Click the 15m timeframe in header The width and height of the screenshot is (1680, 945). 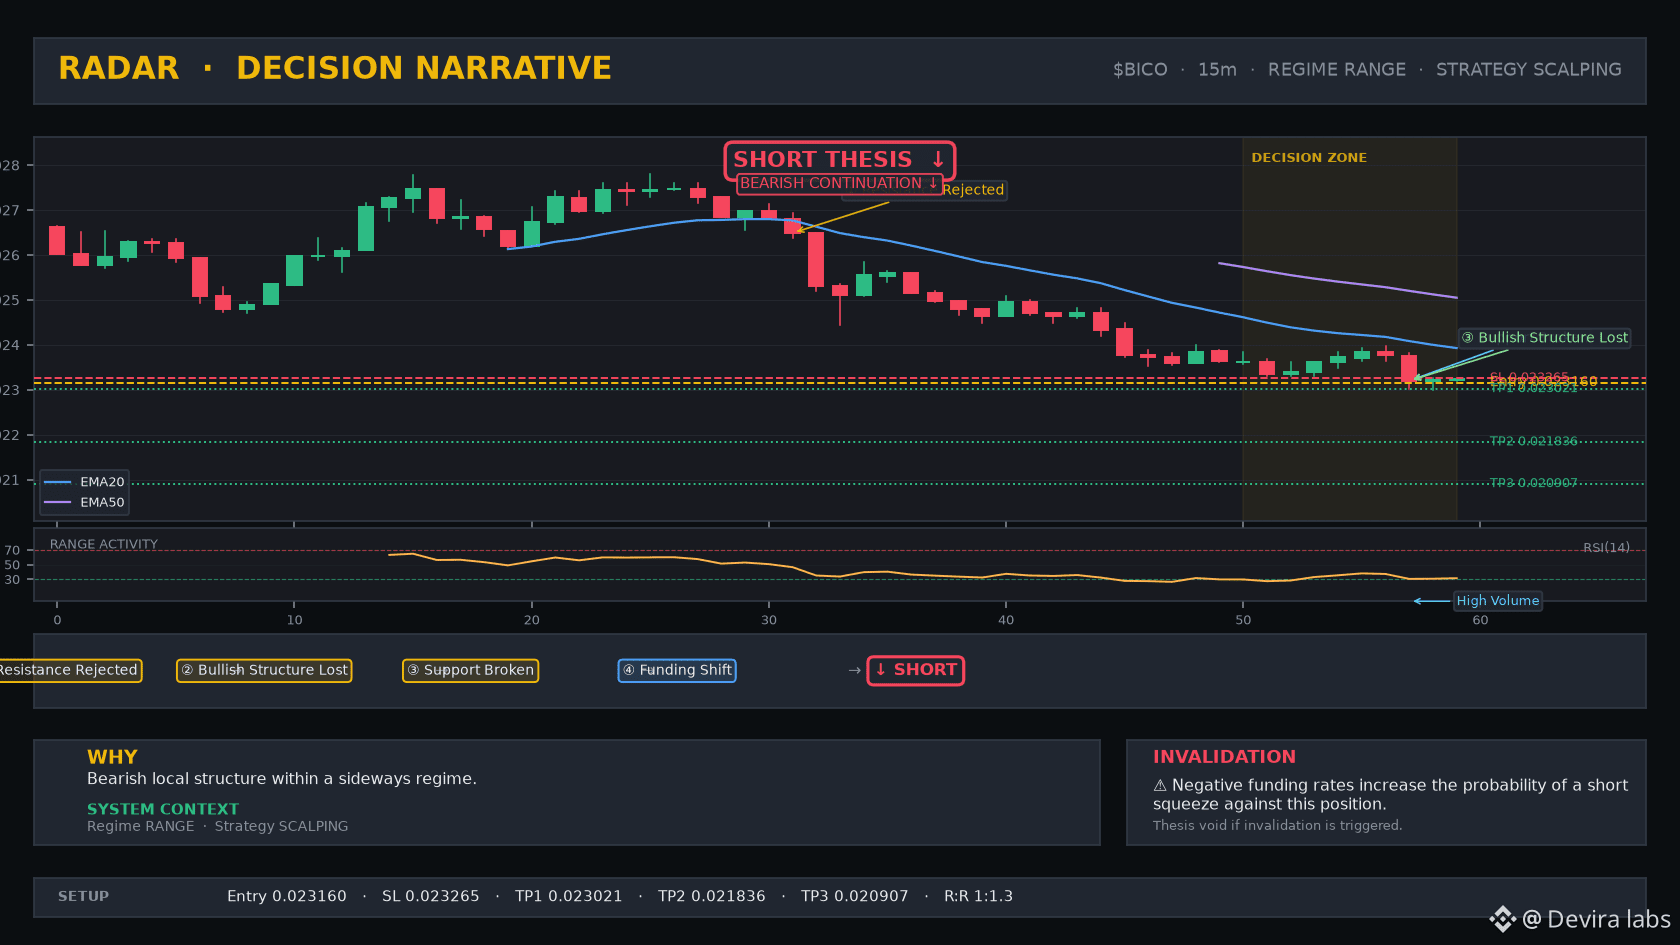1217,70
